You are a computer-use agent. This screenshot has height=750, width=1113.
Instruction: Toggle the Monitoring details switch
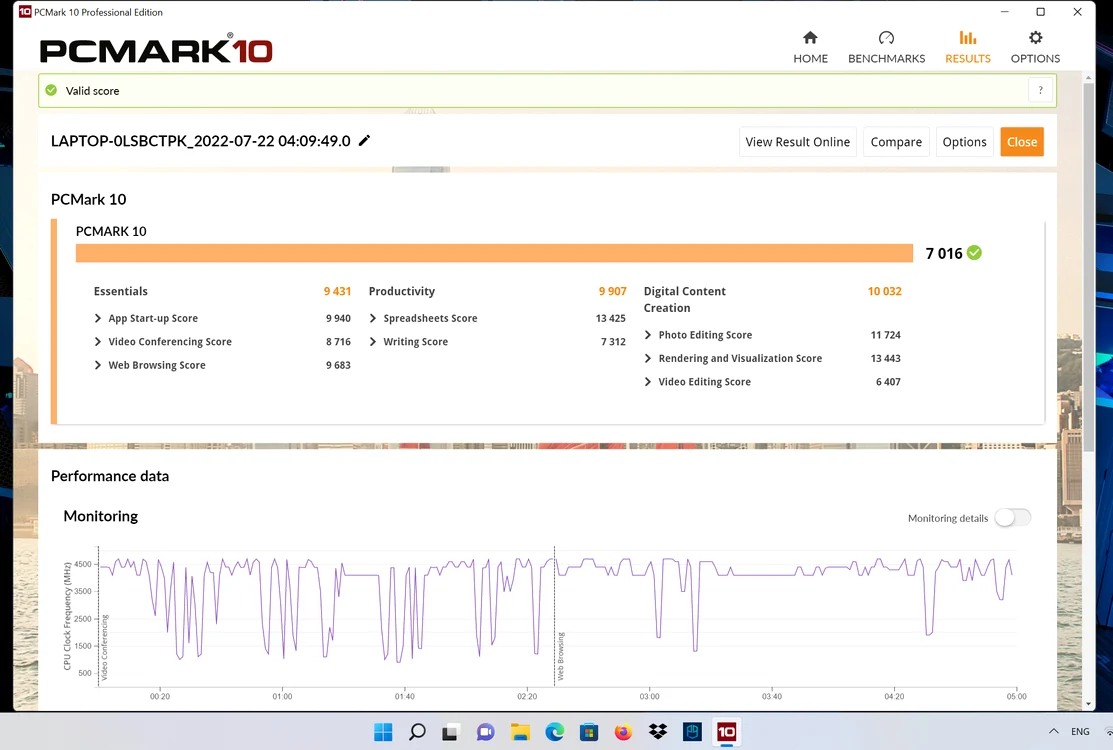click(x=1012, y=518)
